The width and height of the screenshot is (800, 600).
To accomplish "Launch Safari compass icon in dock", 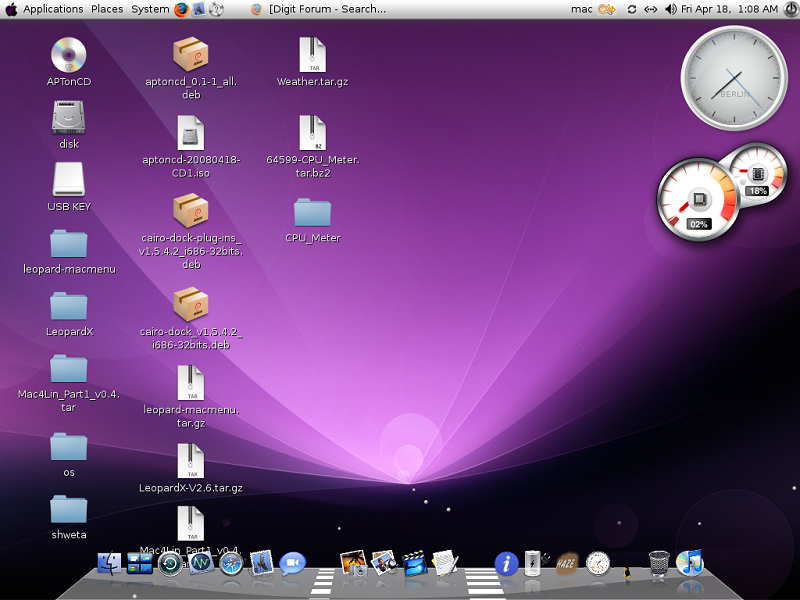I will click(x=231, y=563).
